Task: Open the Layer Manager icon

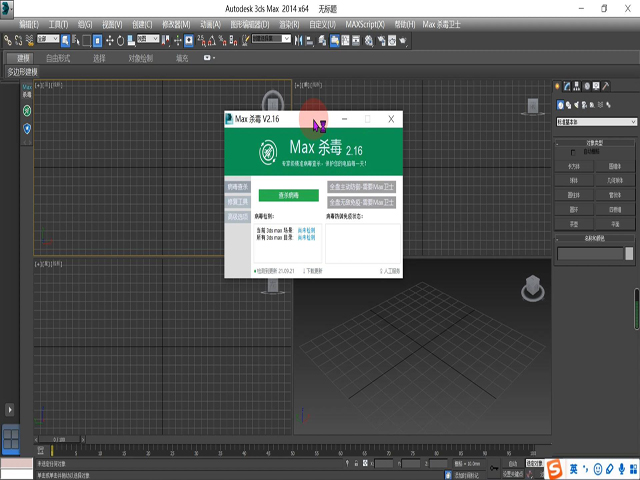Action: [x=322, y=40]
